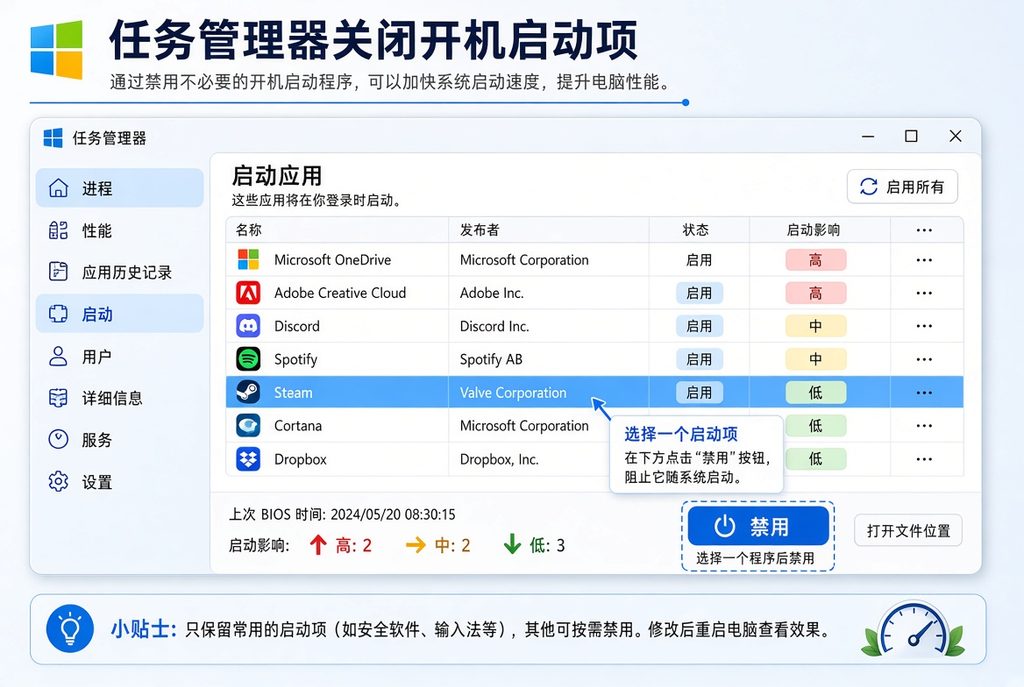Go to the 用户 section
The height and width of the screenshot is (687, 1024).
(120, 357)
